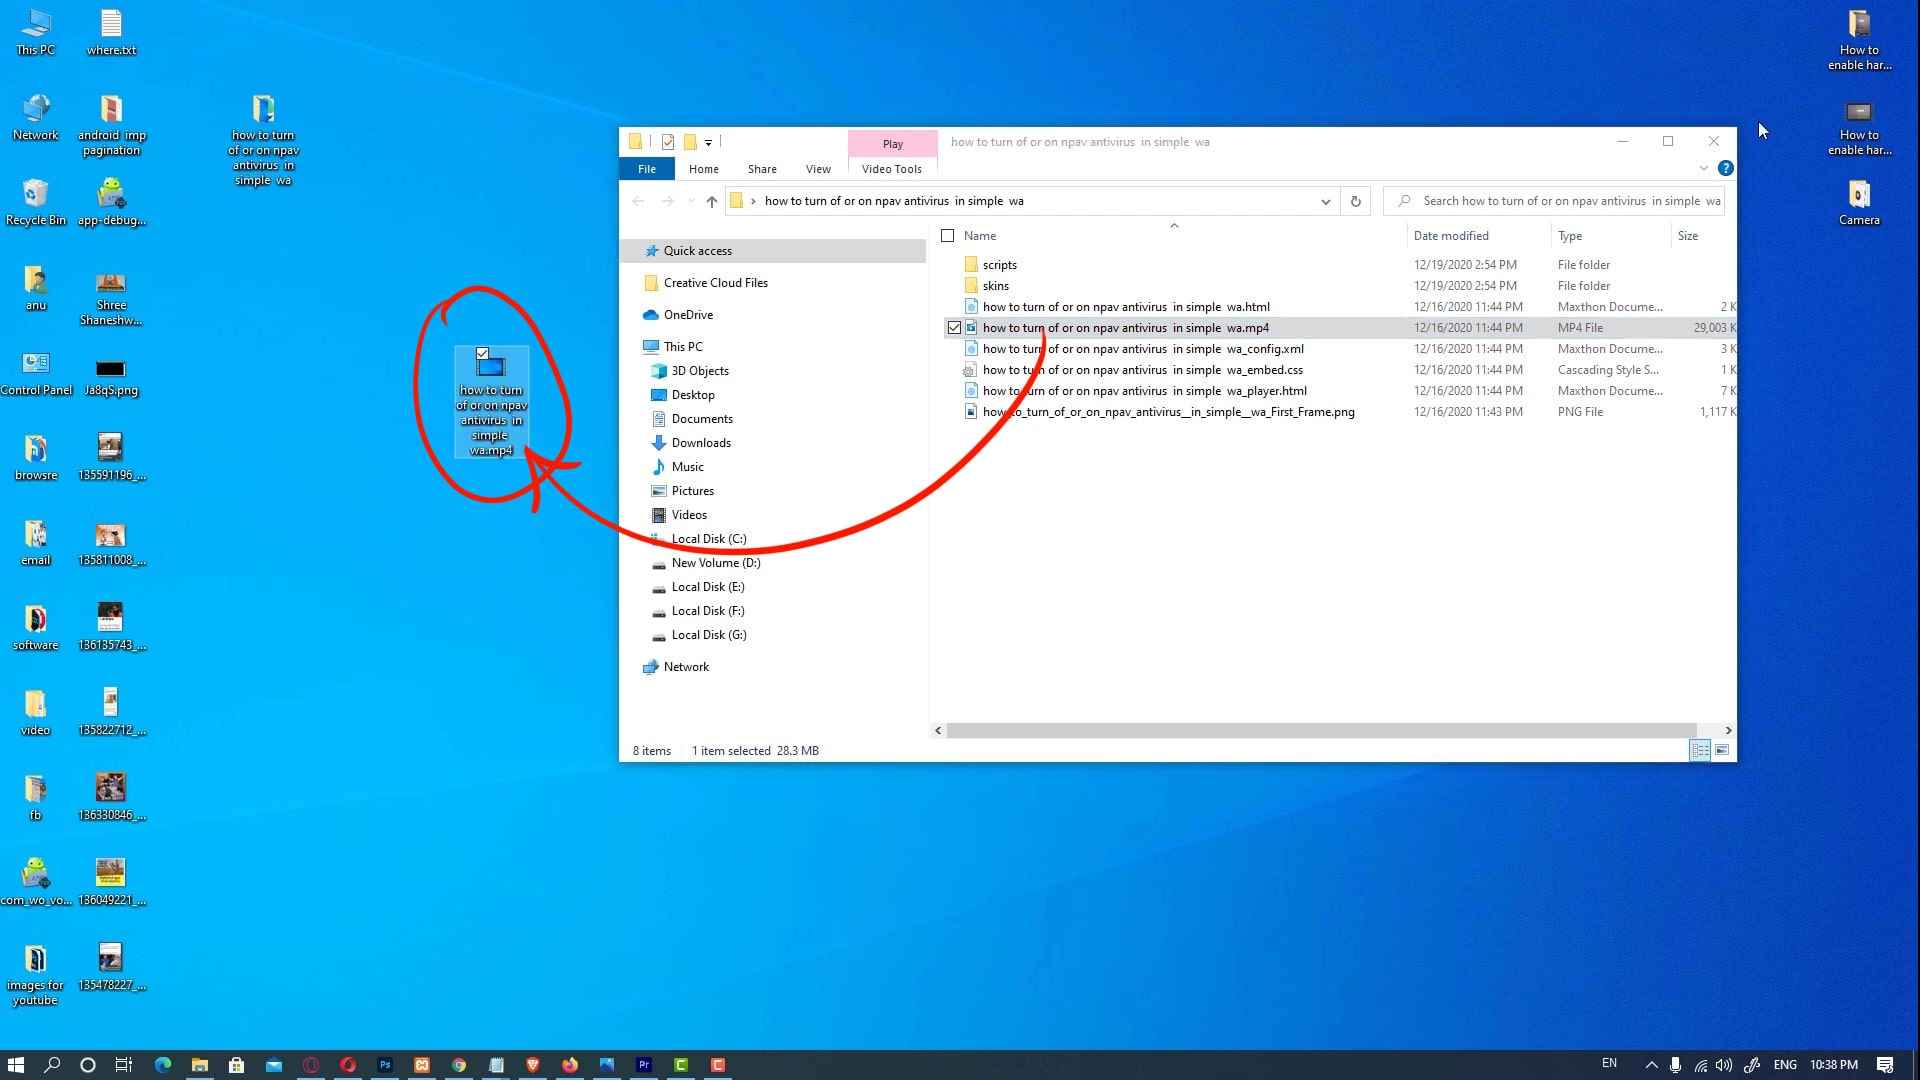
Task: Open address bar history dropdown
Action: click(x=1325, y=201)
